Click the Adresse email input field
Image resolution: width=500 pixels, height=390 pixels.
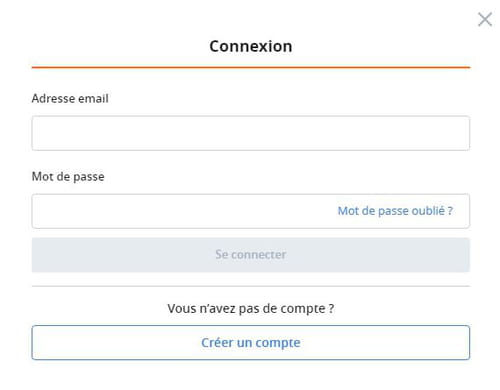[251, 133]
